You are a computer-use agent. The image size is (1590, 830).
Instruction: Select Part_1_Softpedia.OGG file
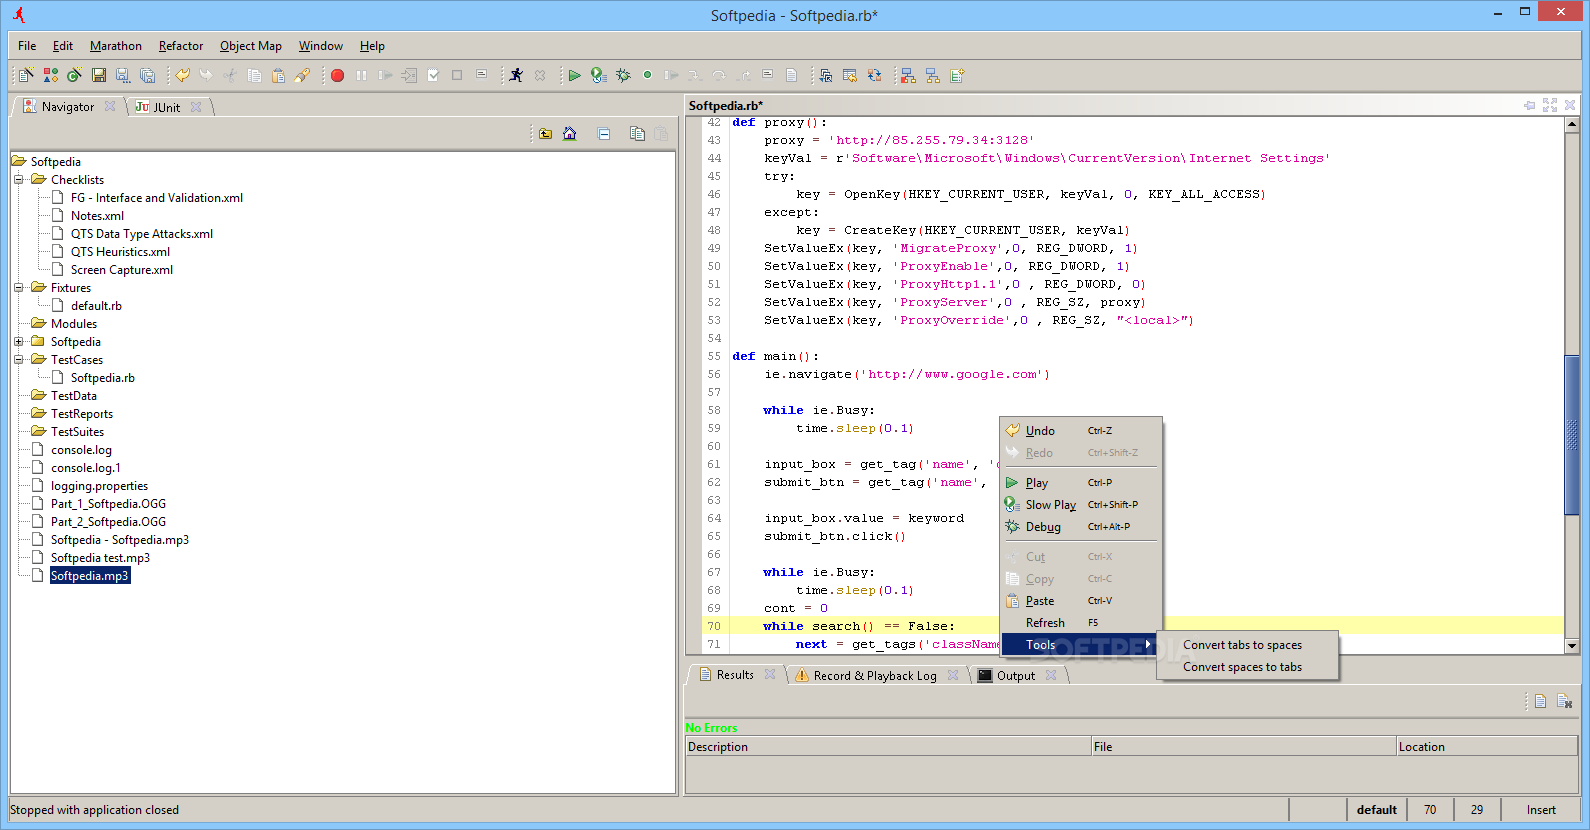click(x=108, y=504)
